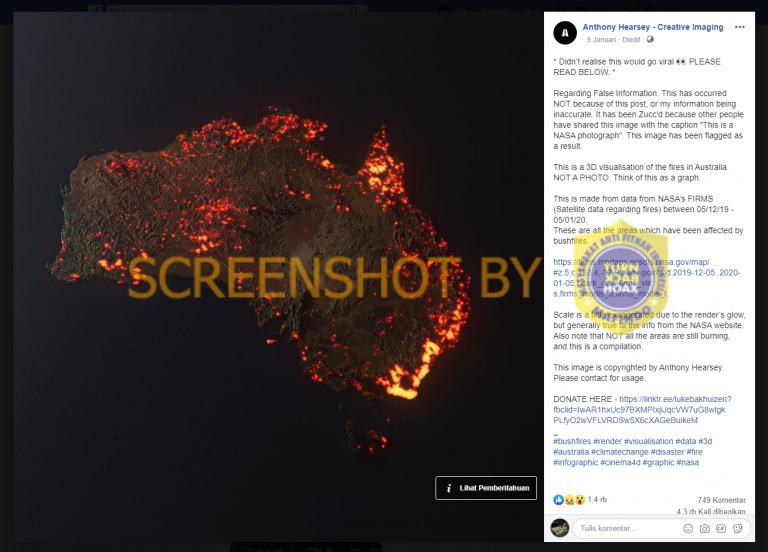Open the linktr.ee donate link
This screenshot has width=768, height=552.
click(643, 409)
